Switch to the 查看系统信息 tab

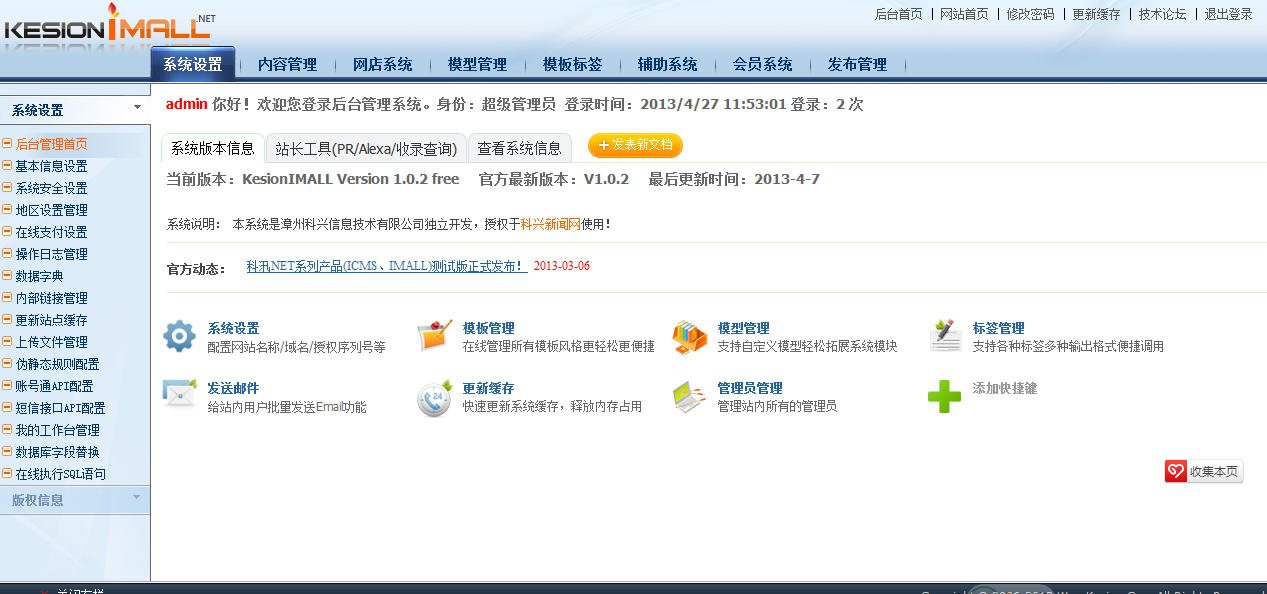click(519, 148)
